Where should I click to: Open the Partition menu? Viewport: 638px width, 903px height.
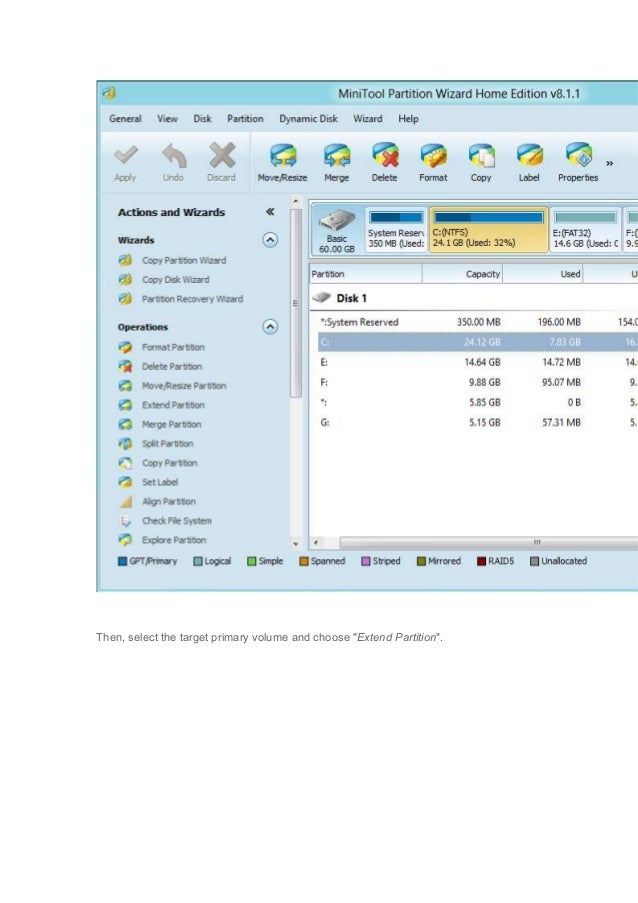pyautogui.click(x=245, y=119)
